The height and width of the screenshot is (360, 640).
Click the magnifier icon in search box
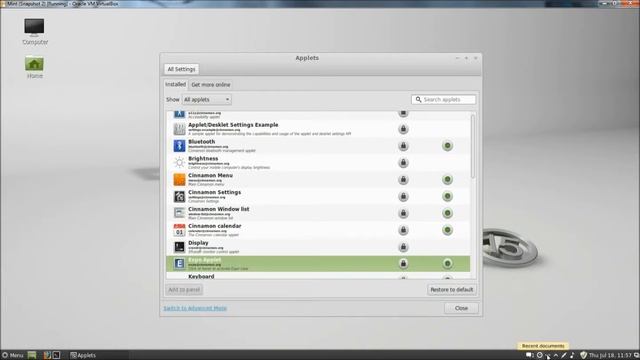[x=418, y=100]
